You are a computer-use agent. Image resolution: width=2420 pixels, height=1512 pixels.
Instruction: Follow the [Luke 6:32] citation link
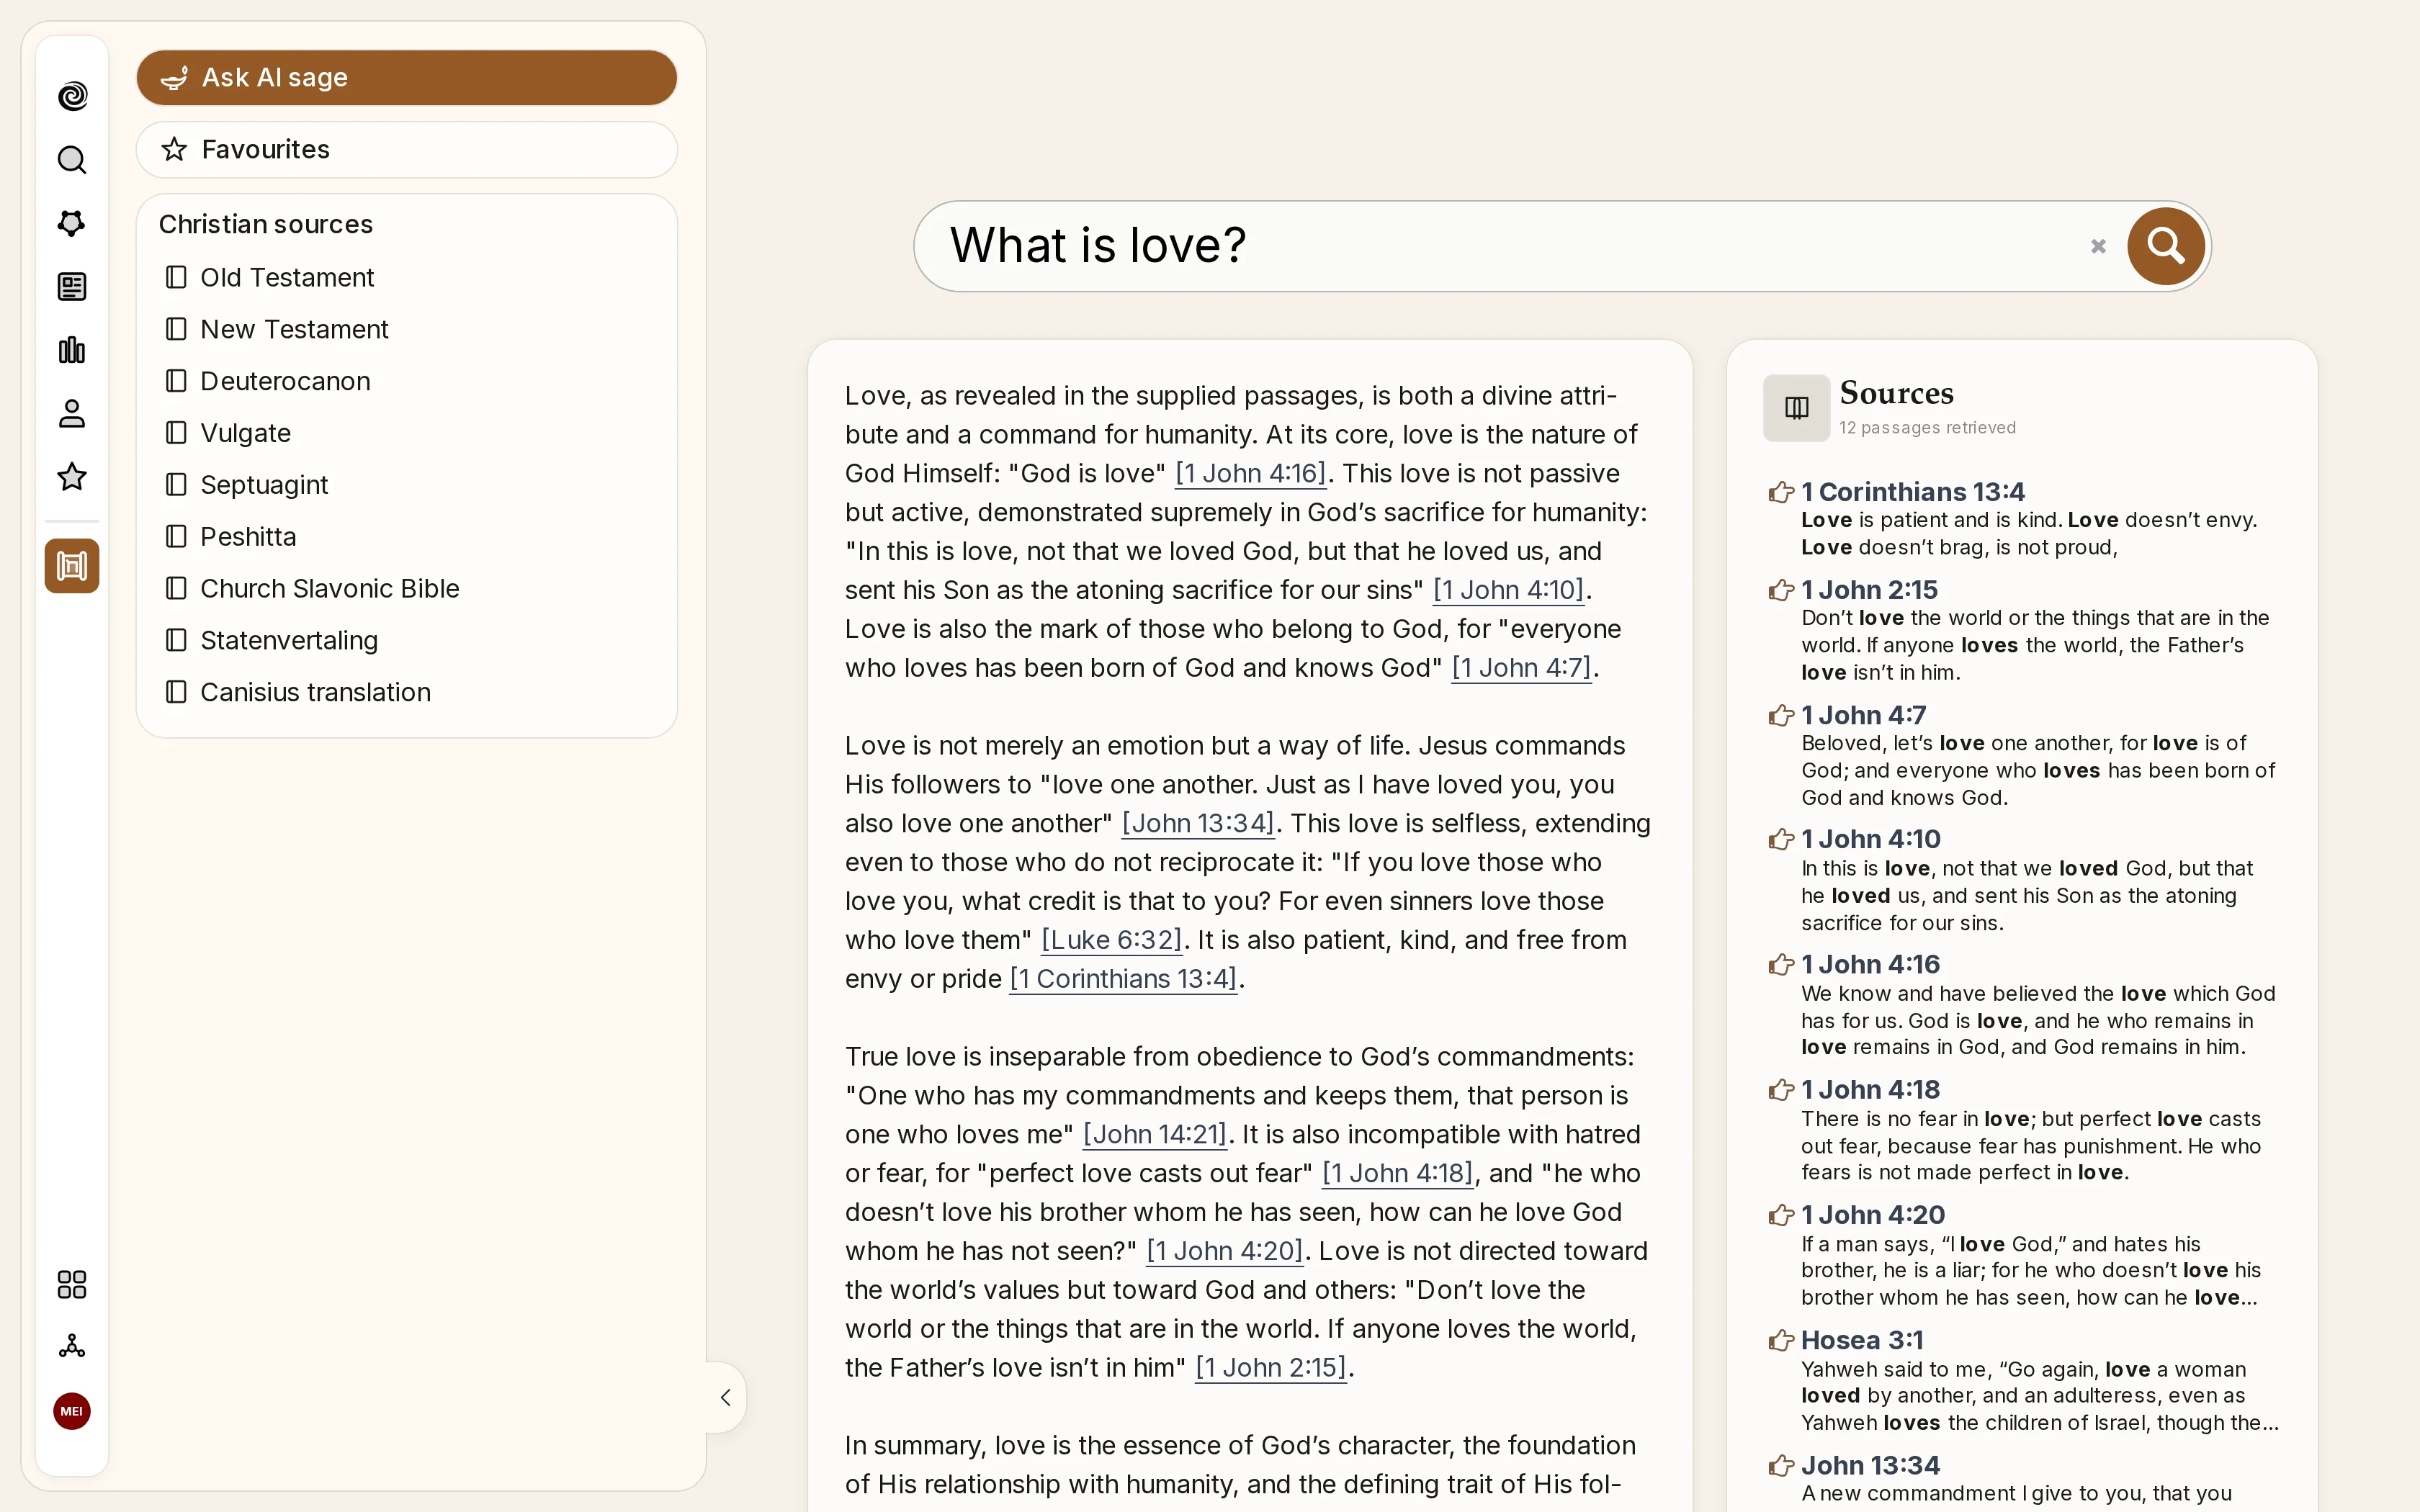1112,940
